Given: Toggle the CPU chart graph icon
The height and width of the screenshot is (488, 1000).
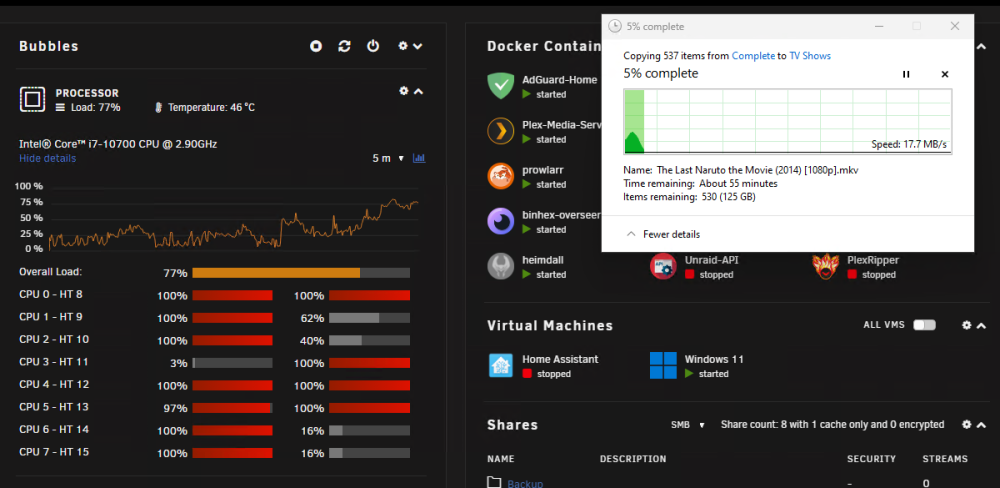Looking at the screenshot, I should (419, 158).
